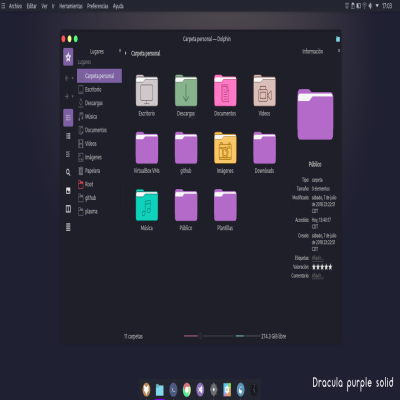
Task: Select the green Descargas folder icon
Action: pos(186,91)
